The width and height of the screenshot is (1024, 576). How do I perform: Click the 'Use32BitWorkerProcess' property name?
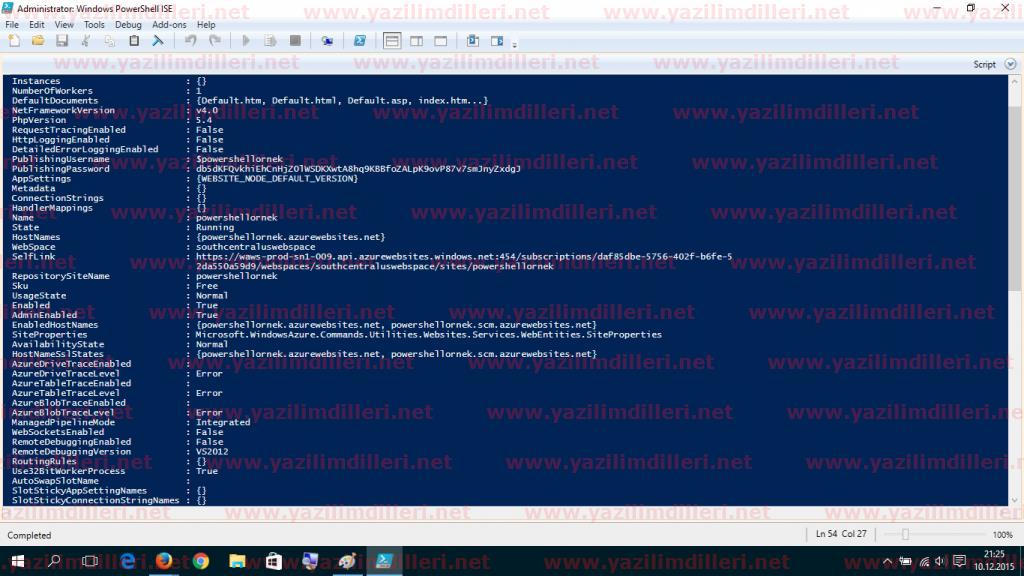tap(68, 471)
